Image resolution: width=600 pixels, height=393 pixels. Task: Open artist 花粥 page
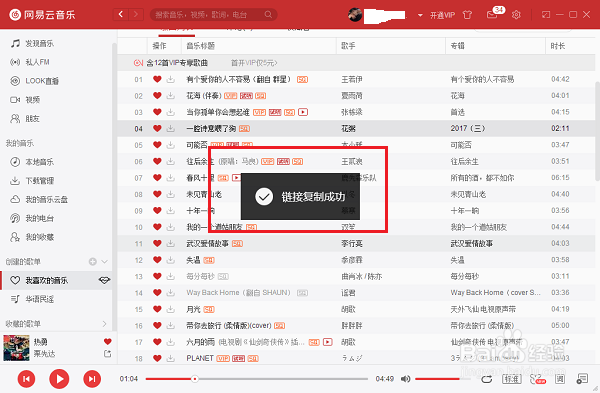348,129
